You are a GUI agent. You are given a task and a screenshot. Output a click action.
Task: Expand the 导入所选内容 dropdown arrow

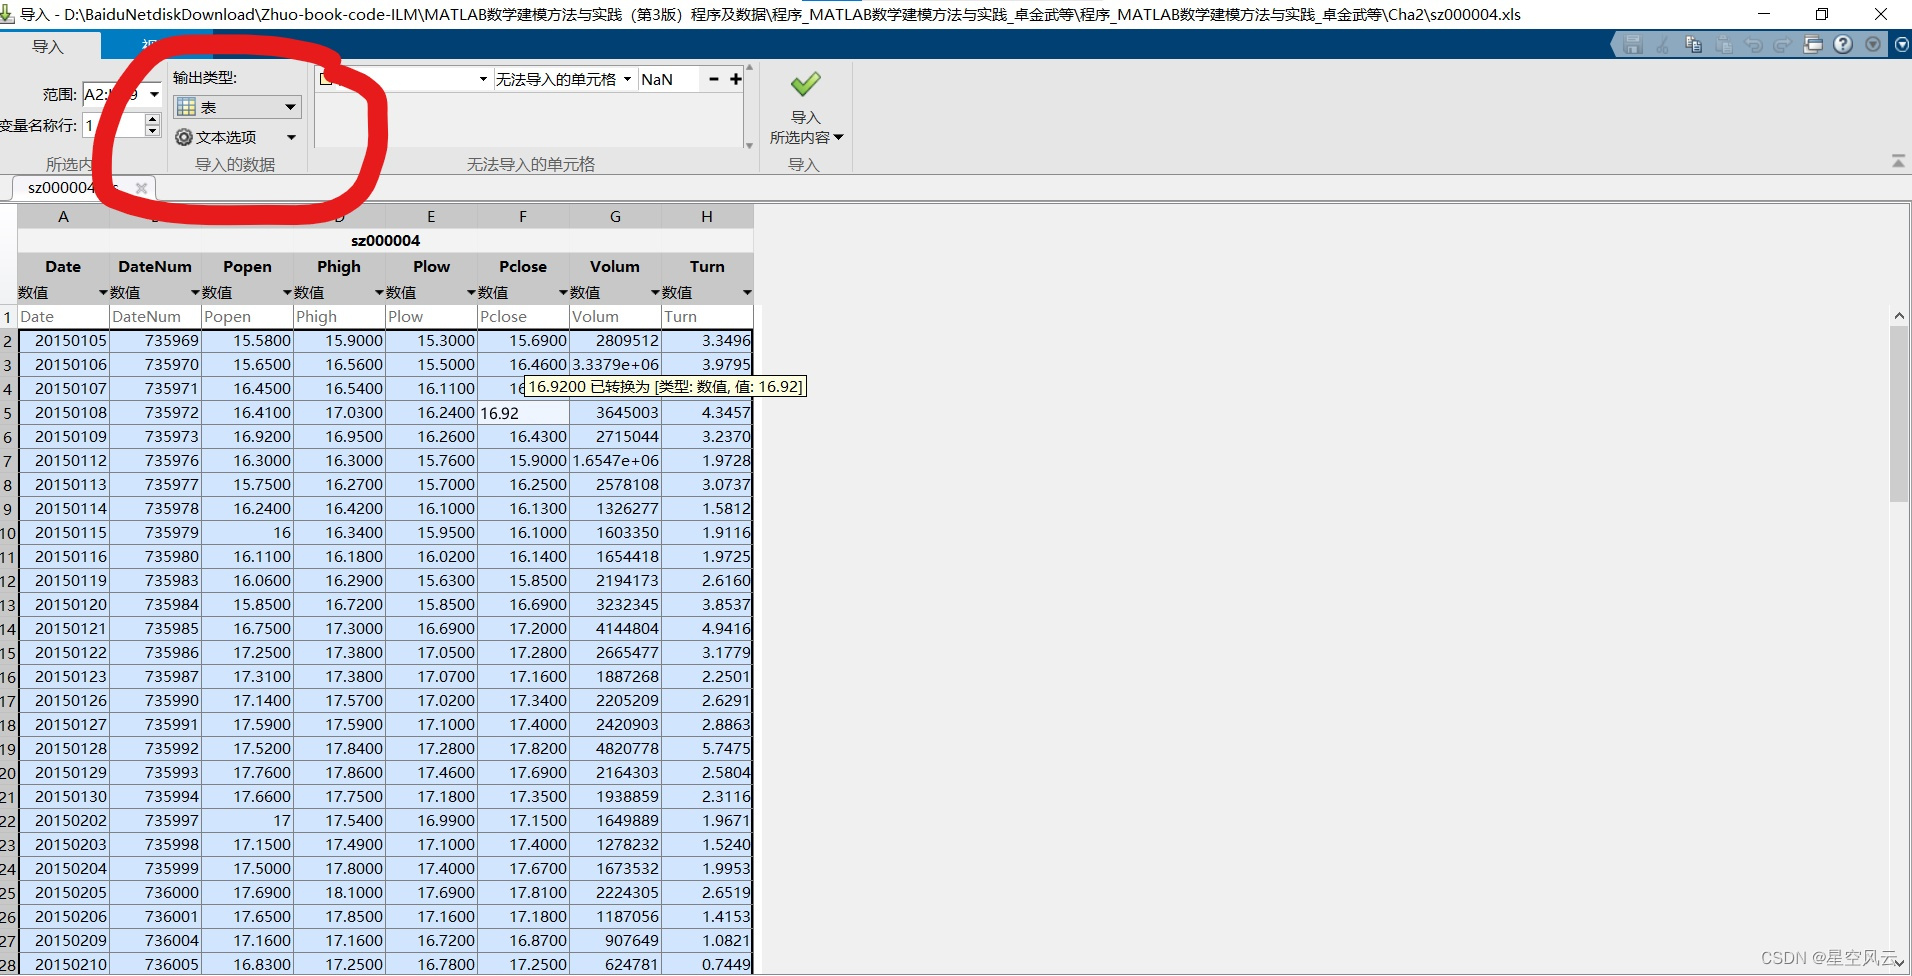click(838, 138)
